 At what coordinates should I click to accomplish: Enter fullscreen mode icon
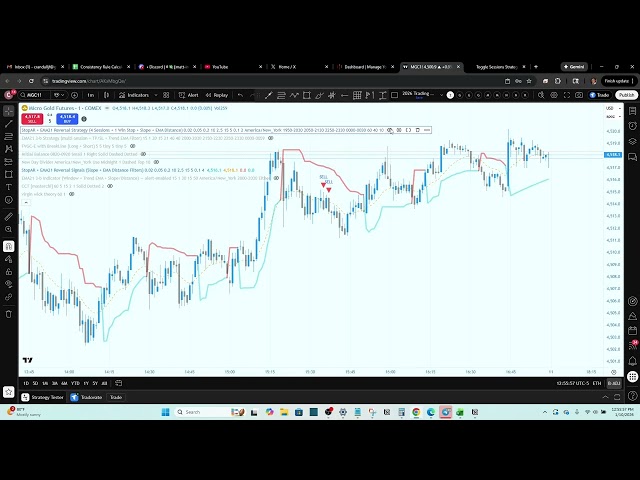tap(567, 95)
